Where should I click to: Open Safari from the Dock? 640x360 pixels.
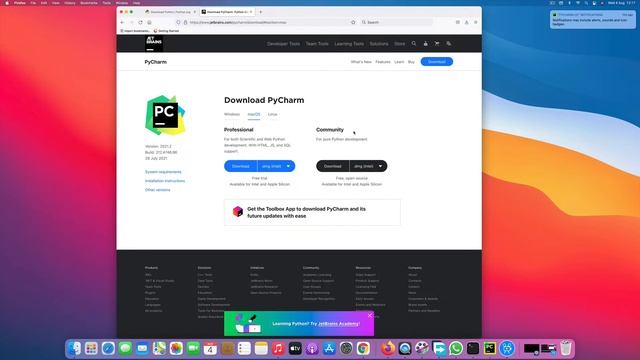(108, 348)
